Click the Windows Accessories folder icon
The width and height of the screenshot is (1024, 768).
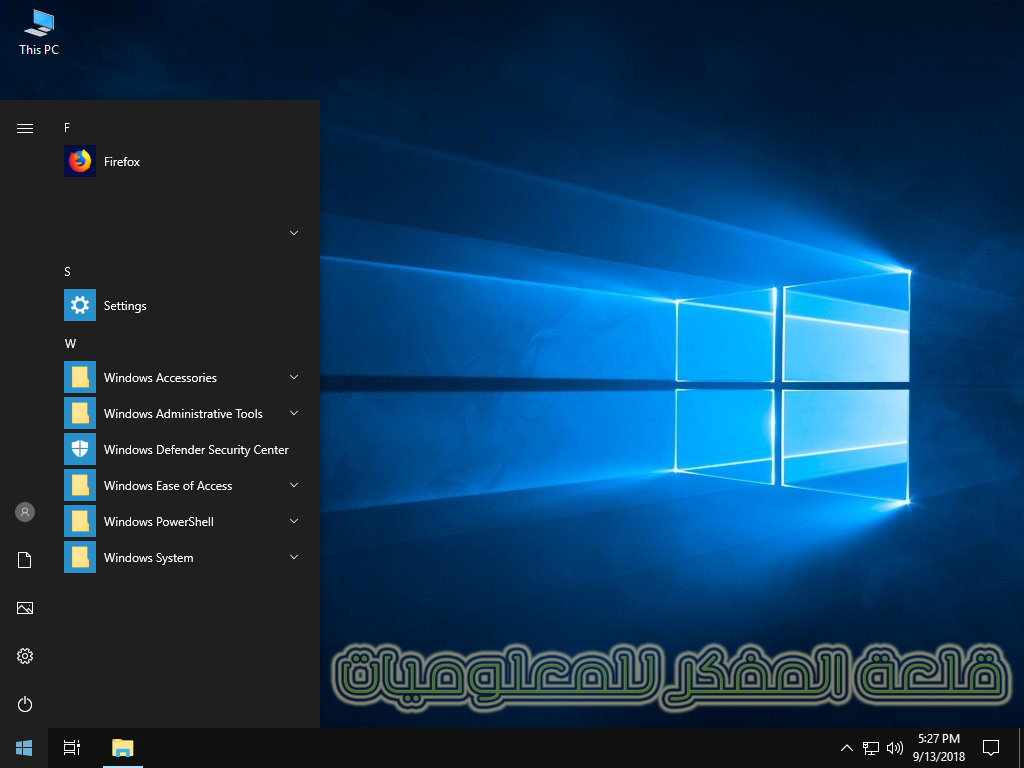point(80,377)
